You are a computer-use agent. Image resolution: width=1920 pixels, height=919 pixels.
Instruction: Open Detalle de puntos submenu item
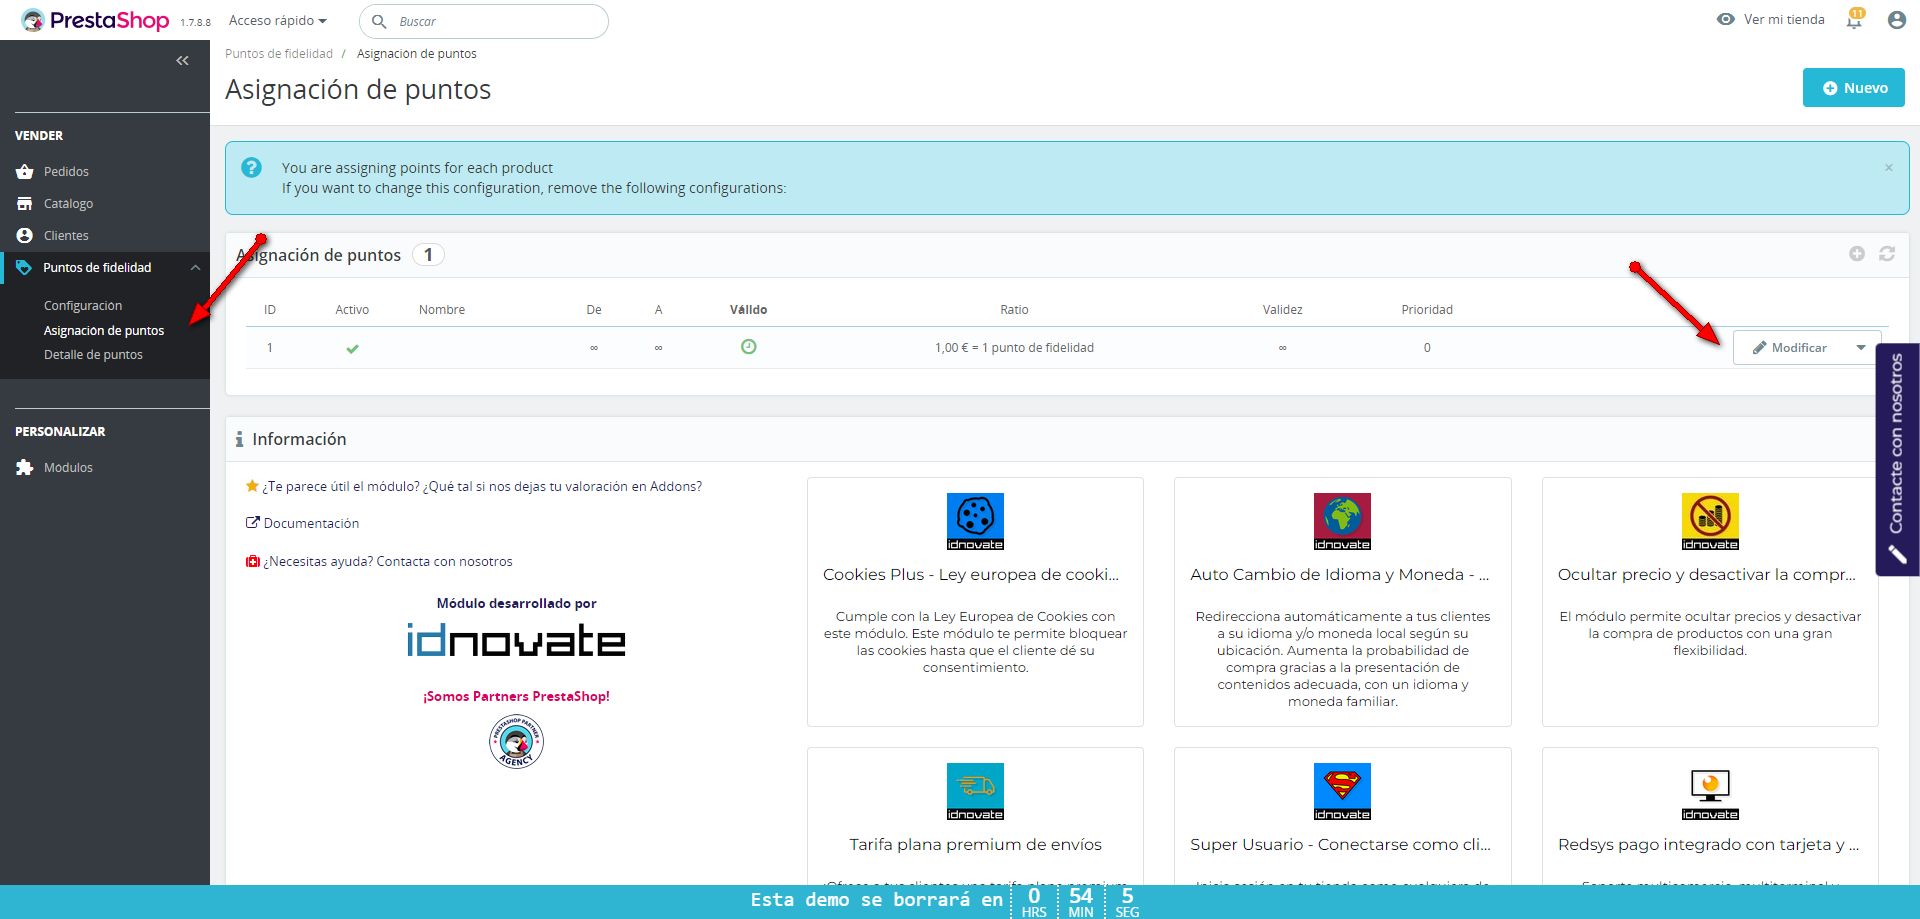93,355
